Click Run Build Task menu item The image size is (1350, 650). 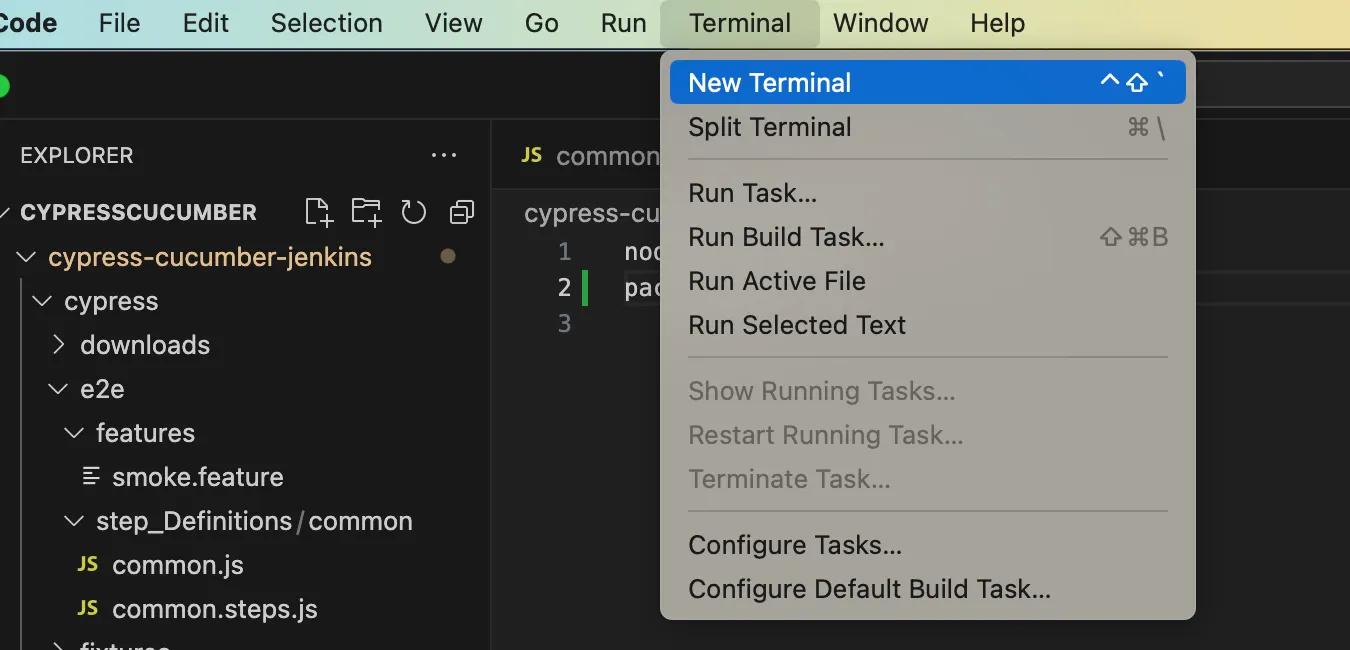[x=786, y=237]
